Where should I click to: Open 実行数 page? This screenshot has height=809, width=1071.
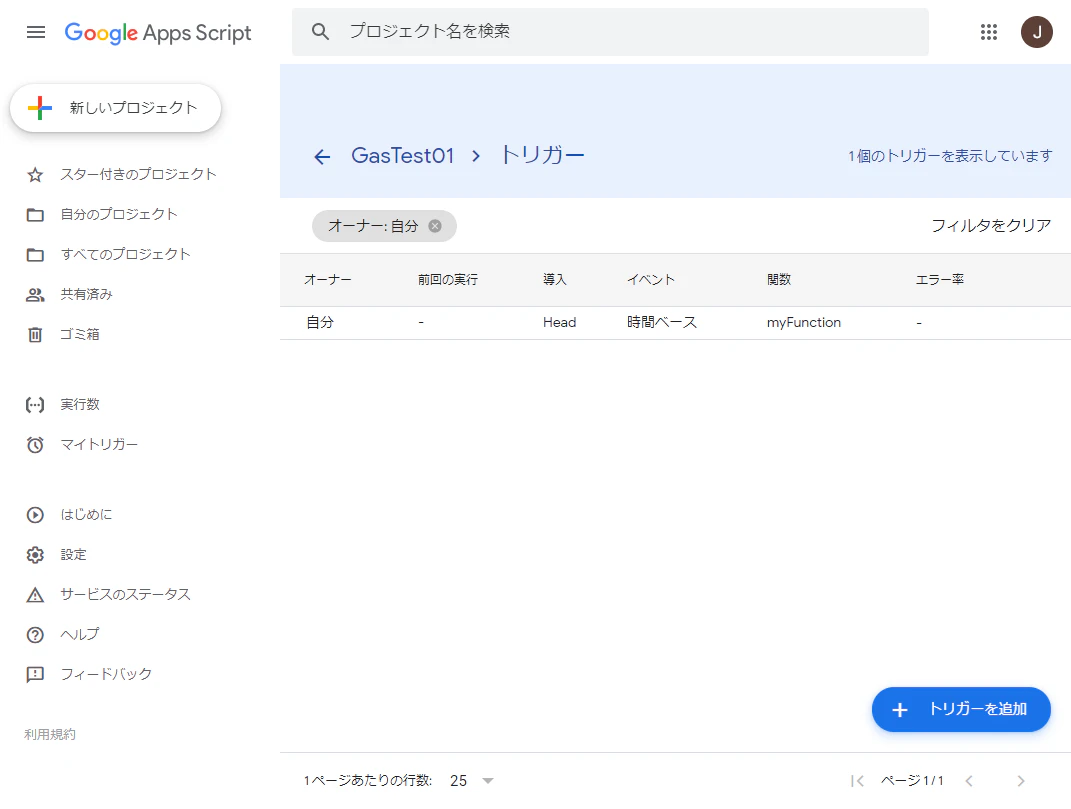click(x=80, y=404)
